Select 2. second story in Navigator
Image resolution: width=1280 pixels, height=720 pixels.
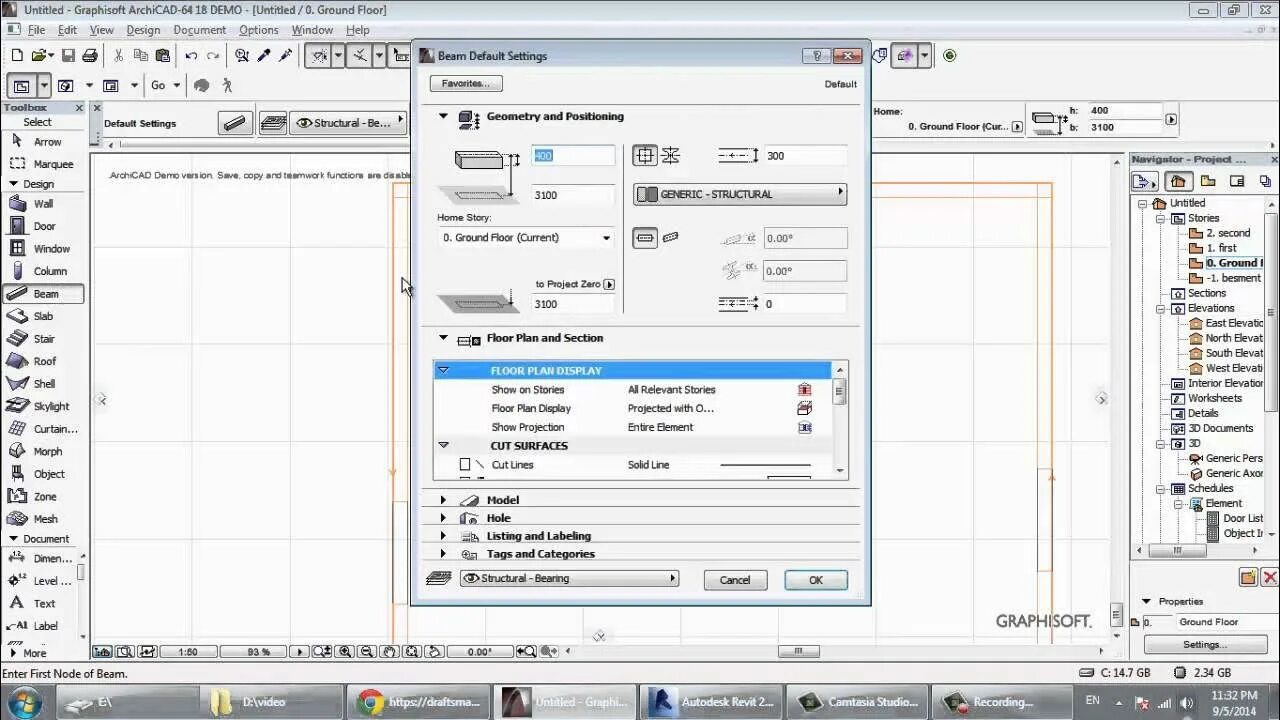[1228, 233]
